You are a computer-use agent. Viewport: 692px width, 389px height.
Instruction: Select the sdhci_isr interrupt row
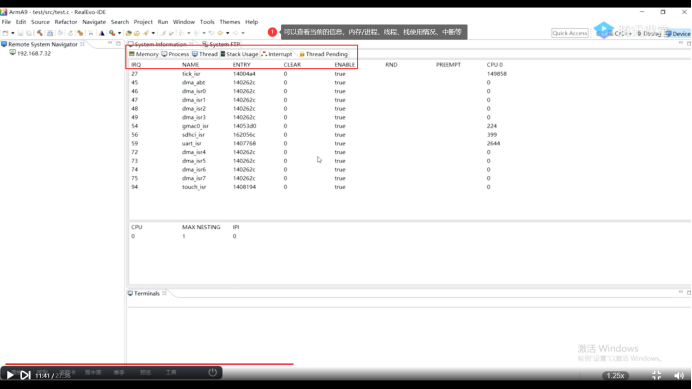pyautogui.click(x=410, y=135)
